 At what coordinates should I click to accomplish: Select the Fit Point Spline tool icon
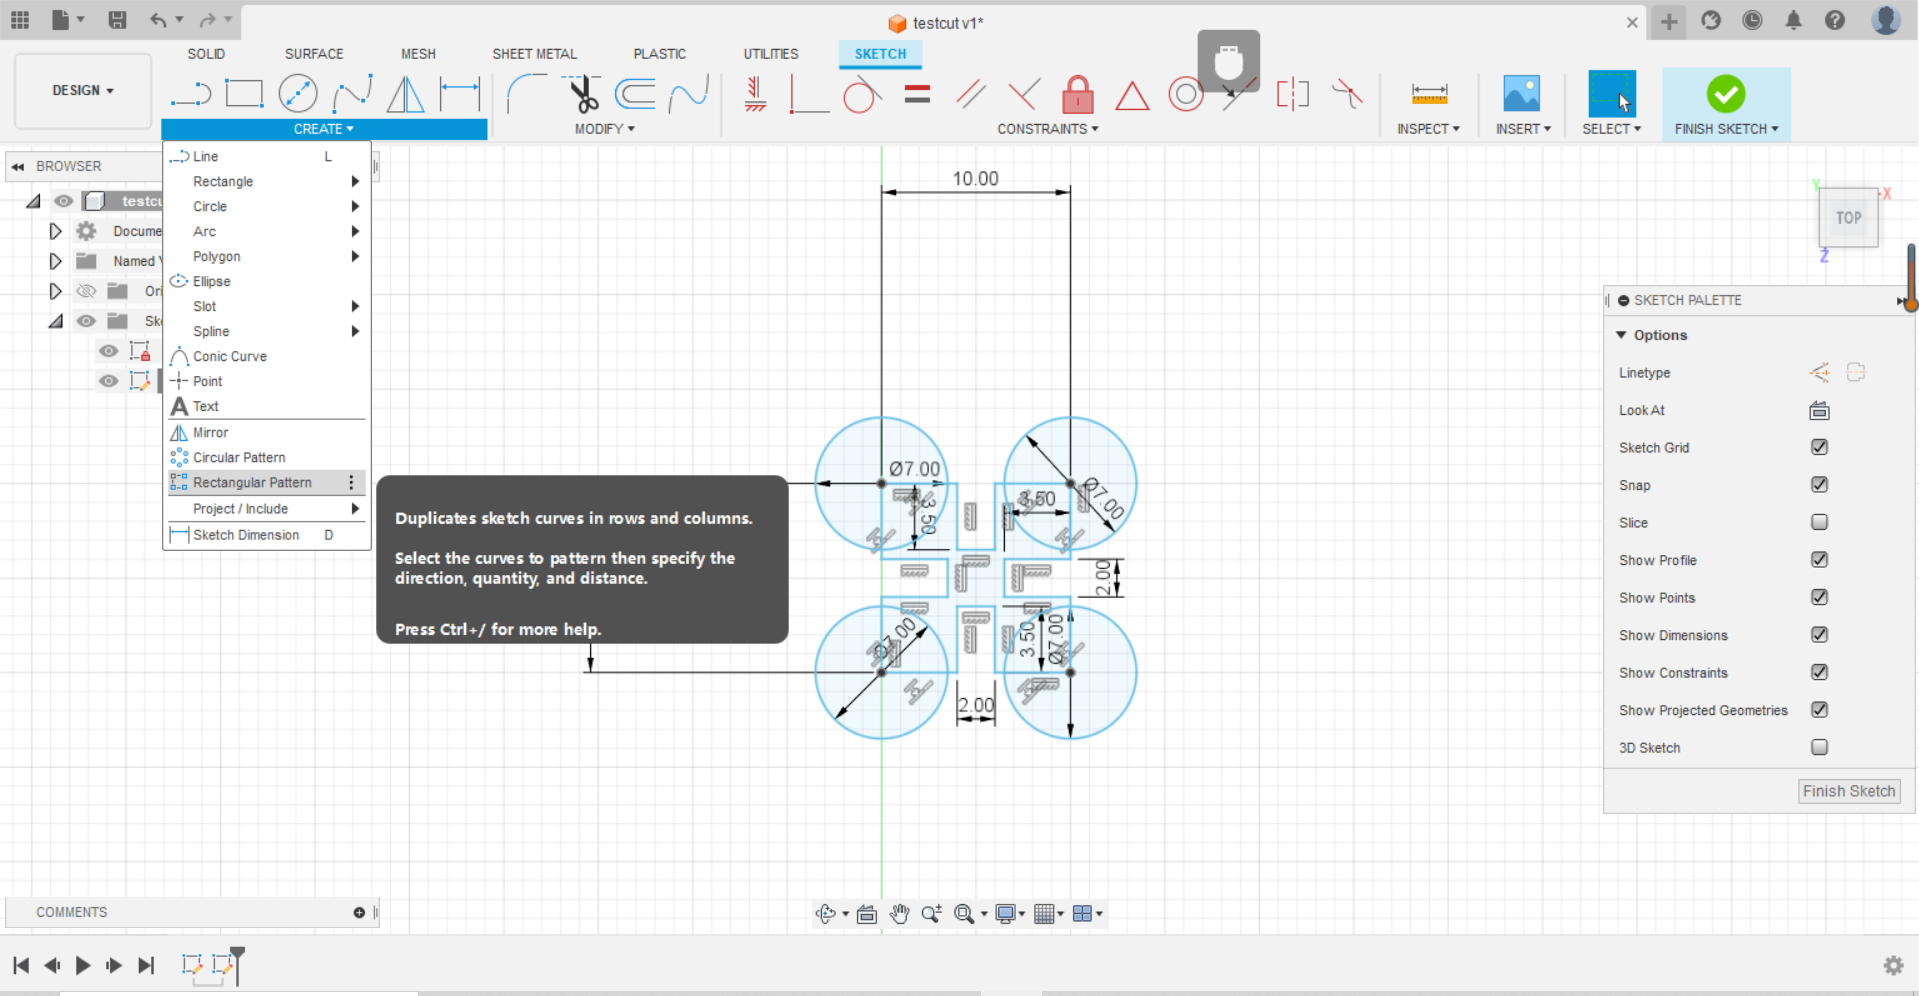point(352,94)
